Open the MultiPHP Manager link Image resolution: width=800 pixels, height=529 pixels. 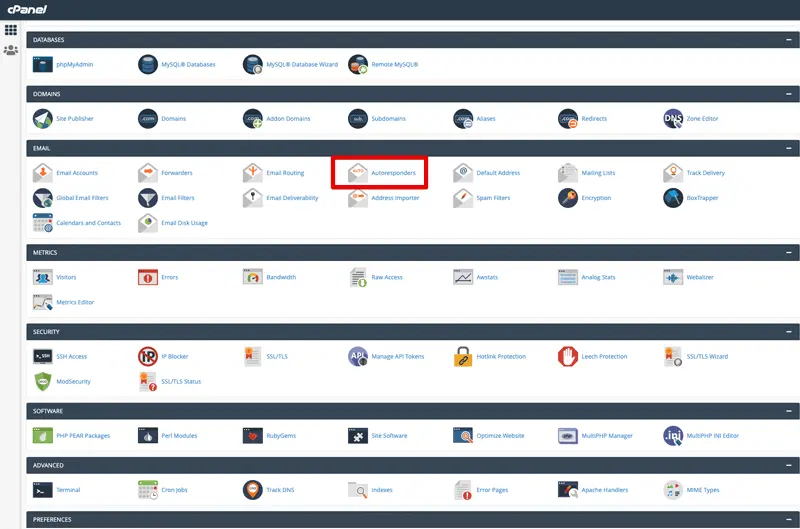click(x=607, y=436)
